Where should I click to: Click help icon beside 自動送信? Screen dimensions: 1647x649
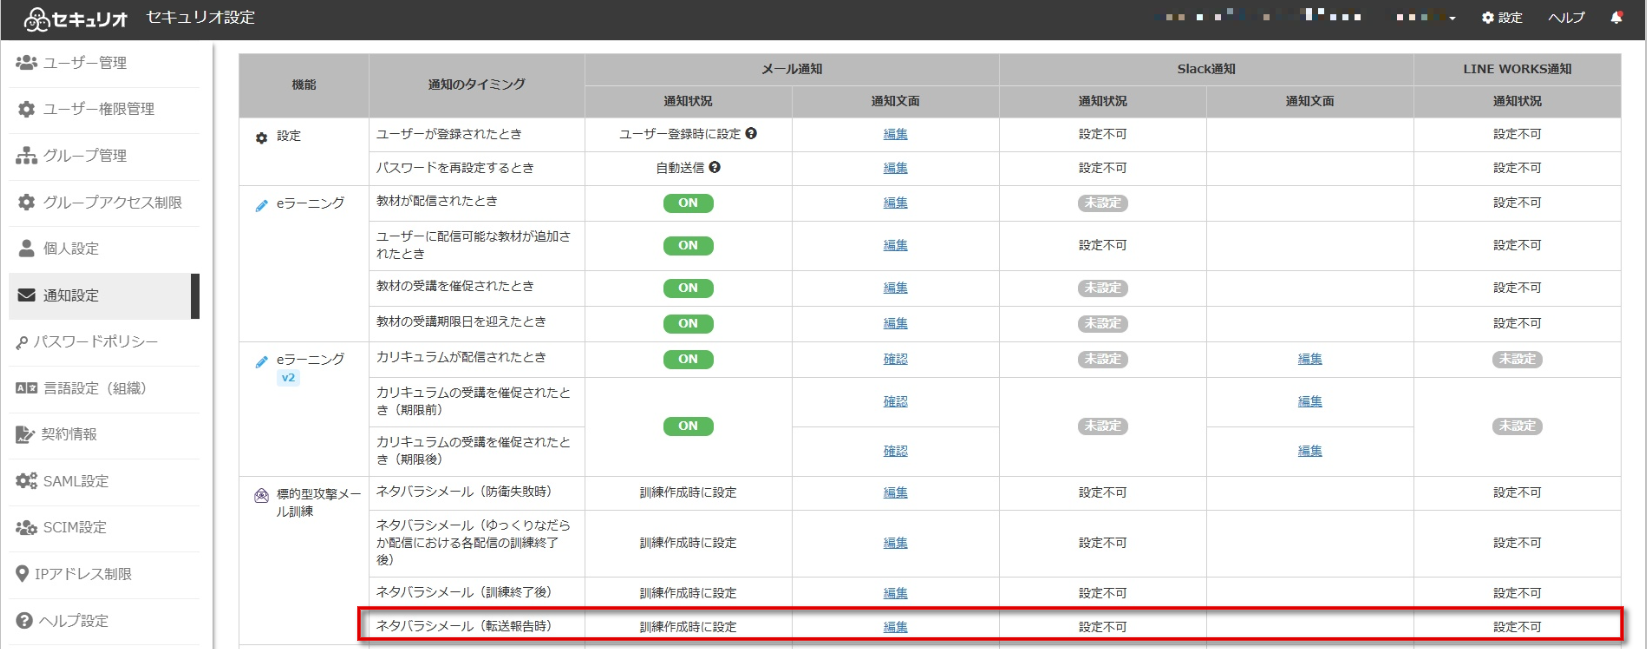coord(714,167)
